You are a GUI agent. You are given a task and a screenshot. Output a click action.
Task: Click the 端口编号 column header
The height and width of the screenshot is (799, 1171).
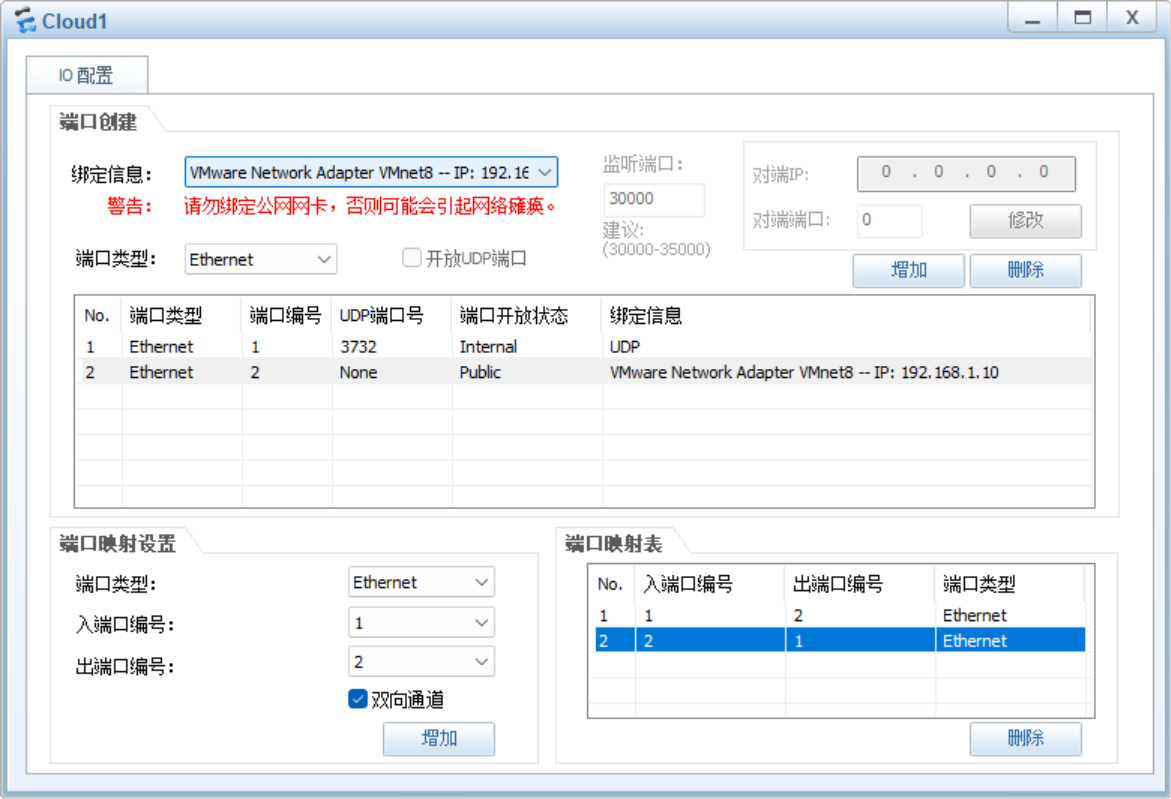287,316
